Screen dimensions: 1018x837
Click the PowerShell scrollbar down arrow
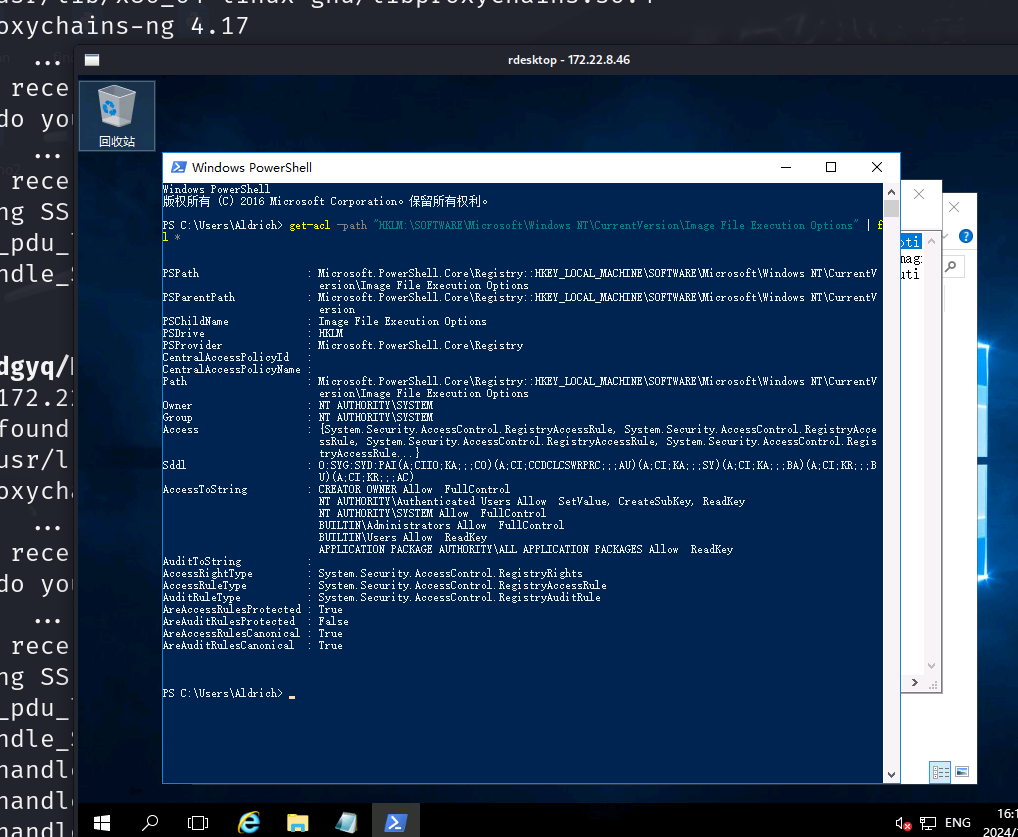(891, 775)
